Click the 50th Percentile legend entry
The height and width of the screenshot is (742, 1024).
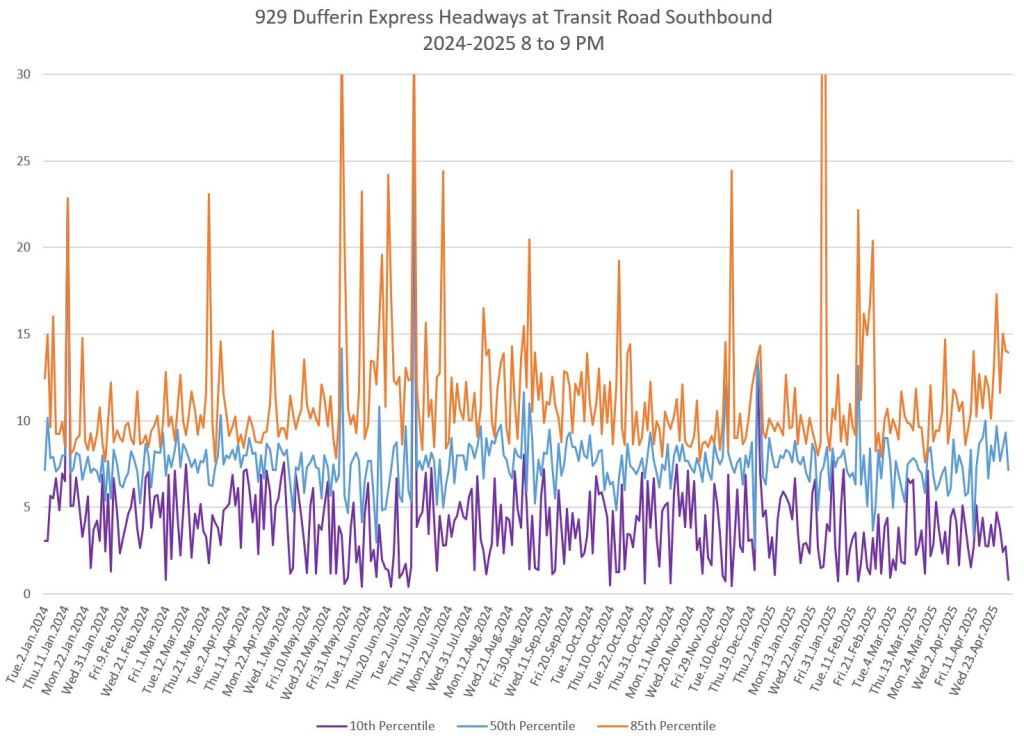(534, 725)
